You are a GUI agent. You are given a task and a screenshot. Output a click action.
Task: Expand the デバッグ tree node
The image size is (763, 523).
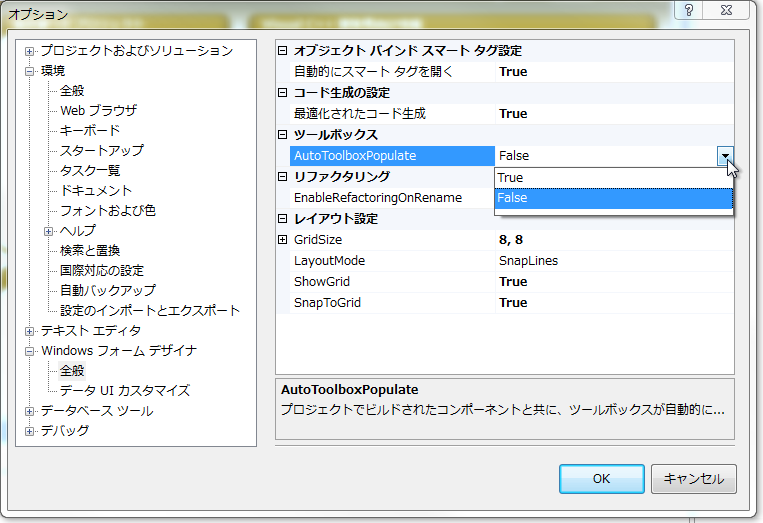pos(30,431)
